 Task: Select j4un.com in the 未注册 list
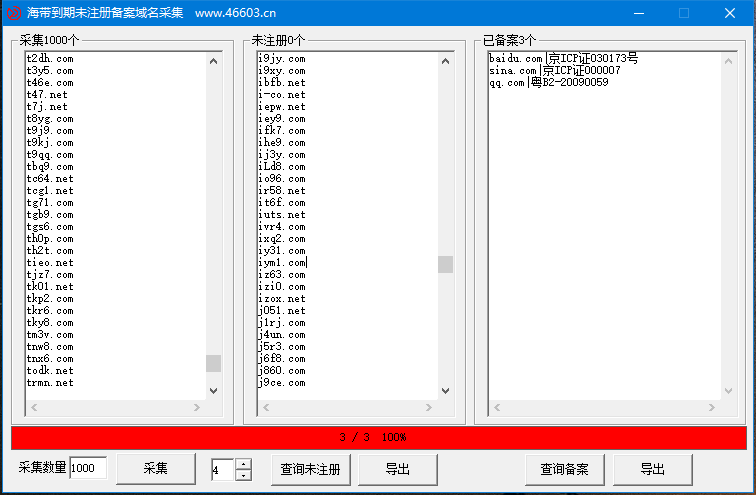(x=282, y=335)
